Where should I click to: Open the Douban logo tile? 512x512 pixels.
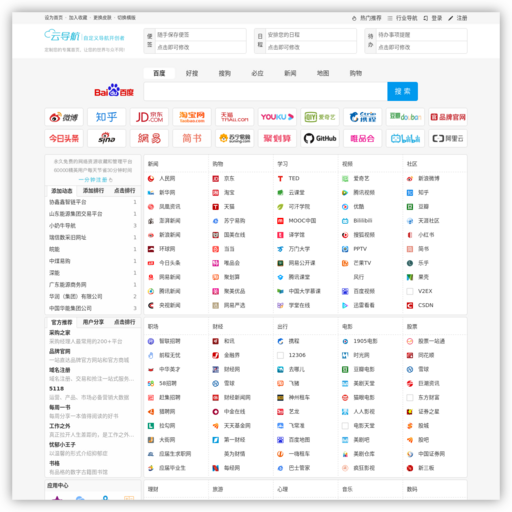pyautogui.click(x=405, y=117)
